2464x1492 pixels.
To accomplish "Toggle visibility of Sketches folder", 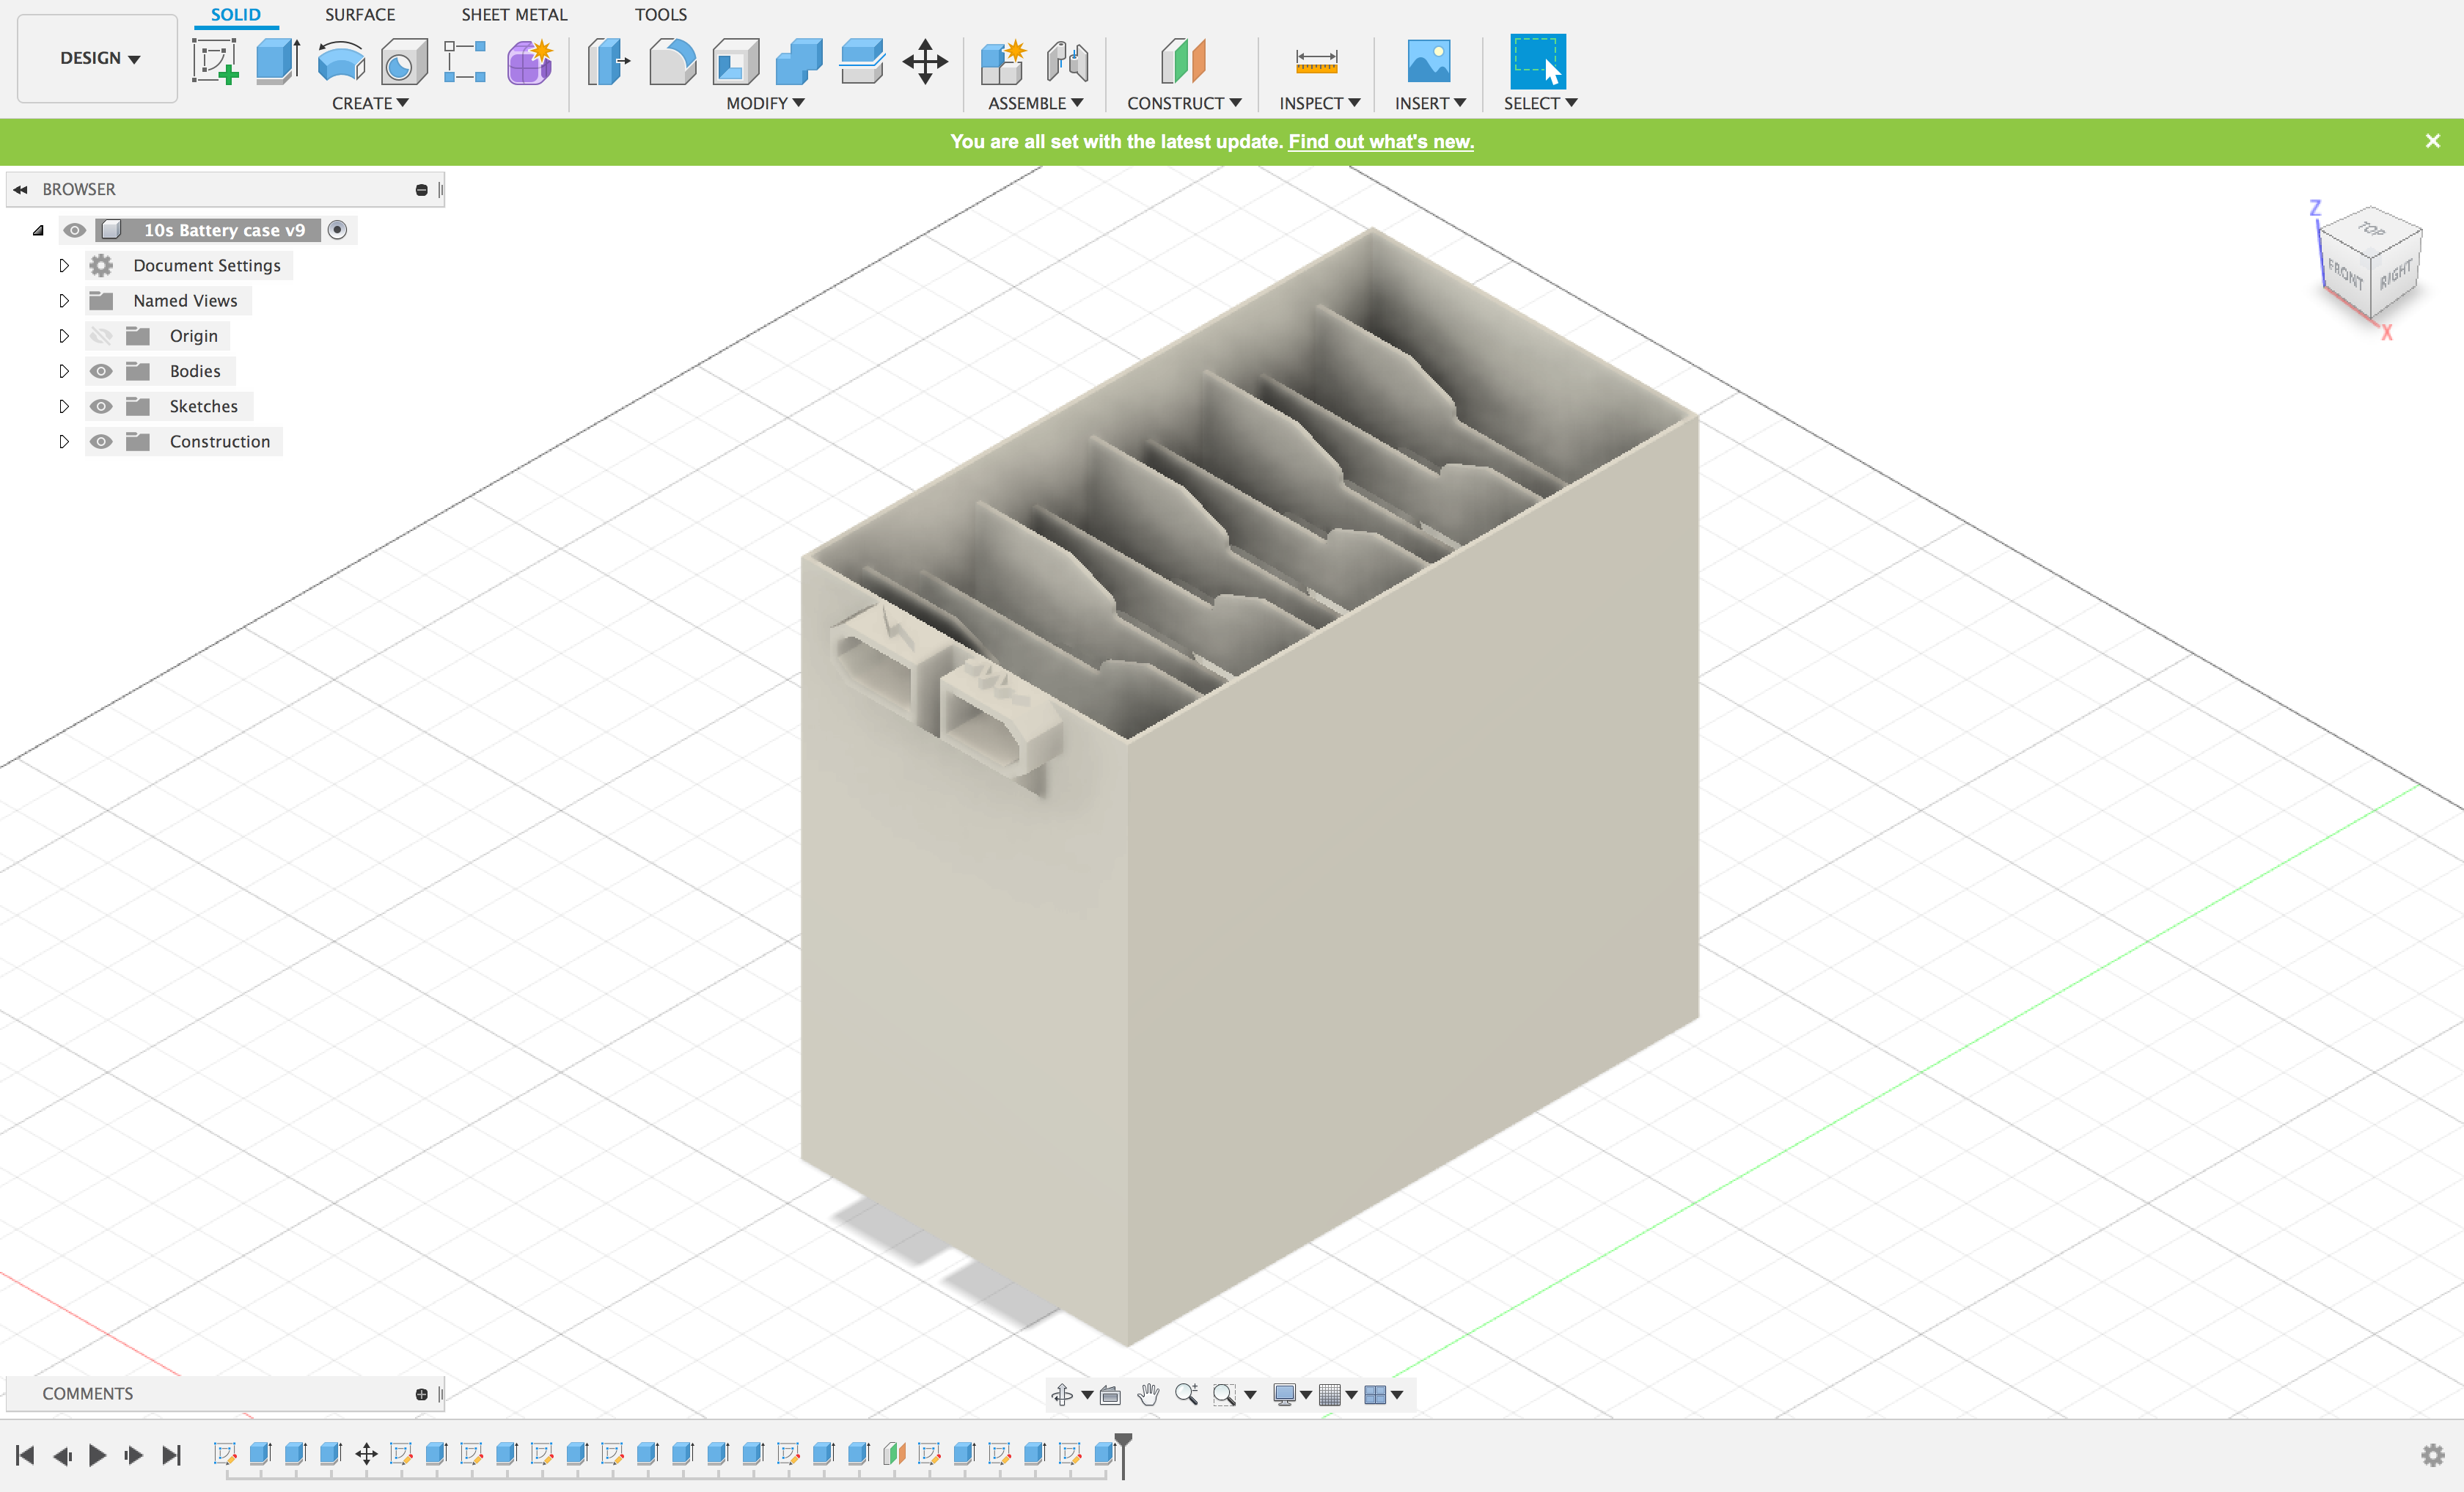I will tap(102, 405).
